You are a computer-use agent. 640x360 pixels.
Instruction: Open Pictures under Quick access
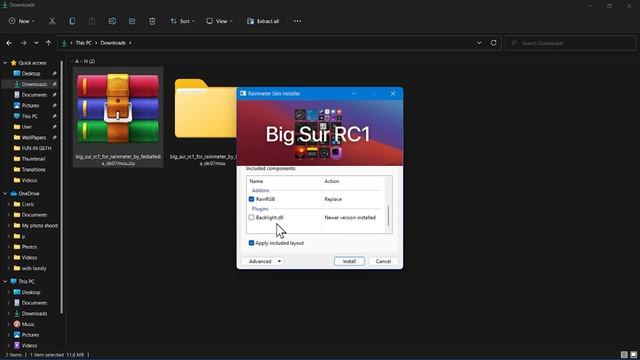click(x=30, y=106)
